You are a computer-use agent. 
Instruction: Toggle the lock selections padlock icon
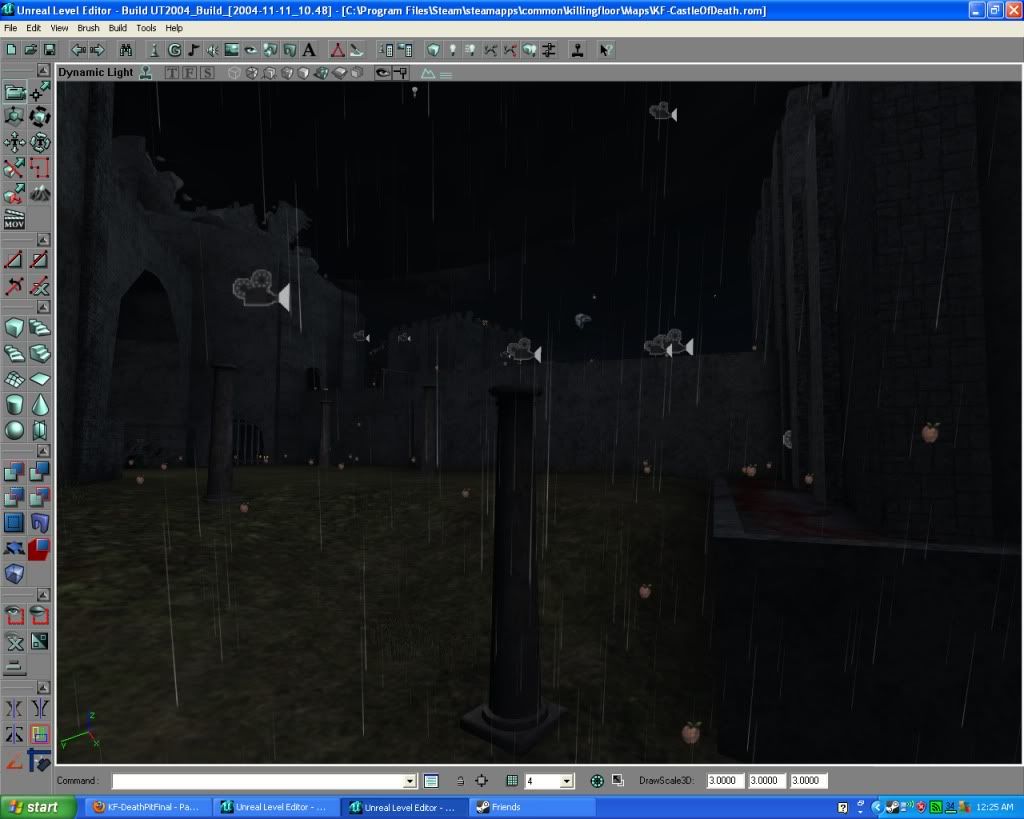(460, 781)
